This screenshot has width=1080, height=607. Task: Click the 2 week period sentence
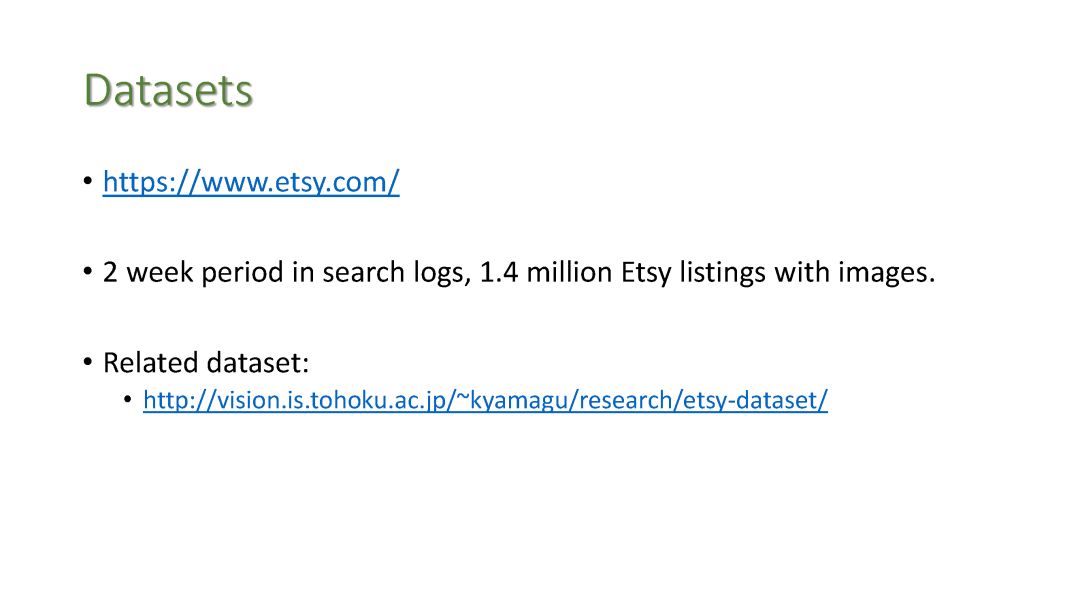[x=519, y=272]
